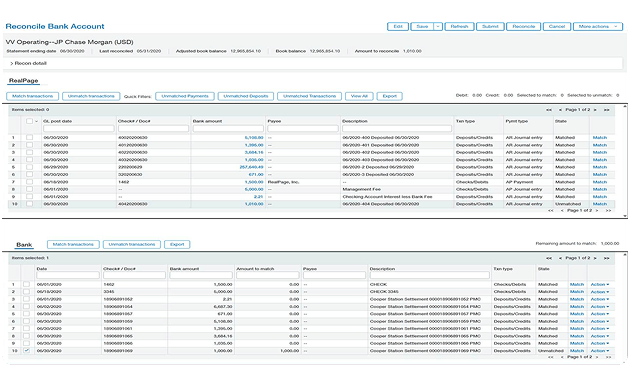Click the Save button
The height and width of the screenshot is (388, 630).
pyautogui.click(x=422, y=27)
